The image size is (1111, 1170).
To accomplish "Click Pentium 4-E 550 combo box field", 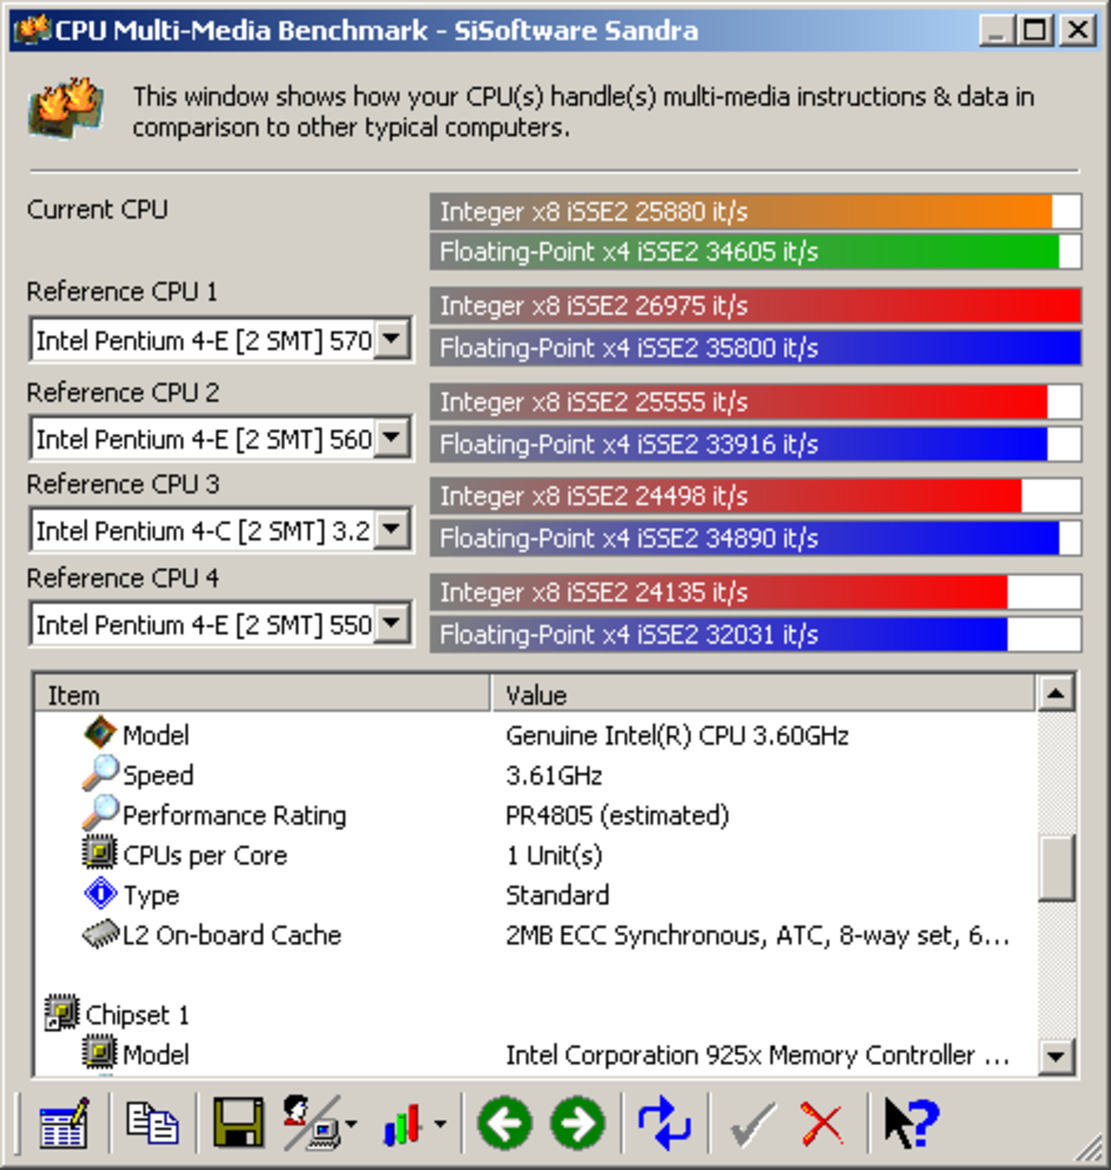I will [220, 624].
